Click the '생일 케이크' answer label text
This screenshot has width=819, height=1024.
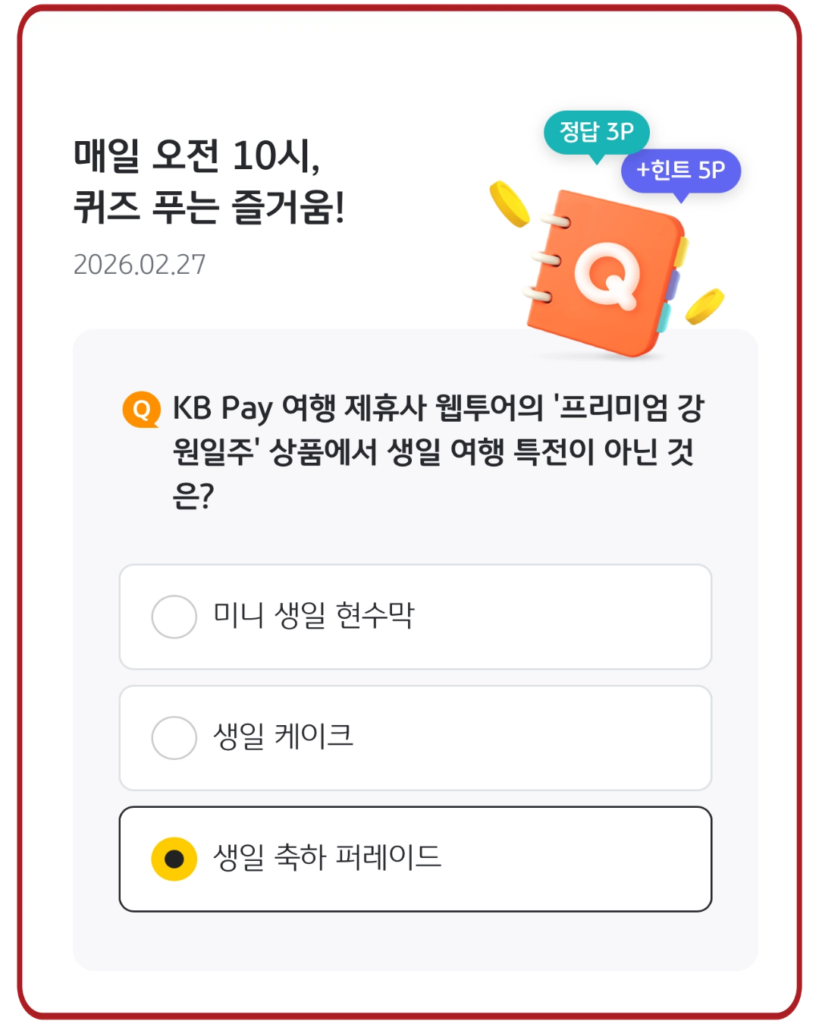(x=283, y=738)
